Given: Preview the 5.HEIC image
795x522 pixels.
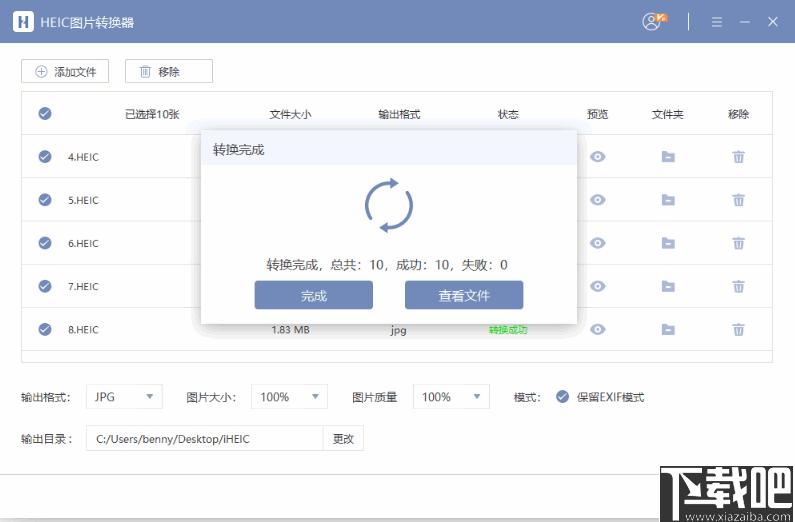Looking at the screenshot, I should (598, 200).
